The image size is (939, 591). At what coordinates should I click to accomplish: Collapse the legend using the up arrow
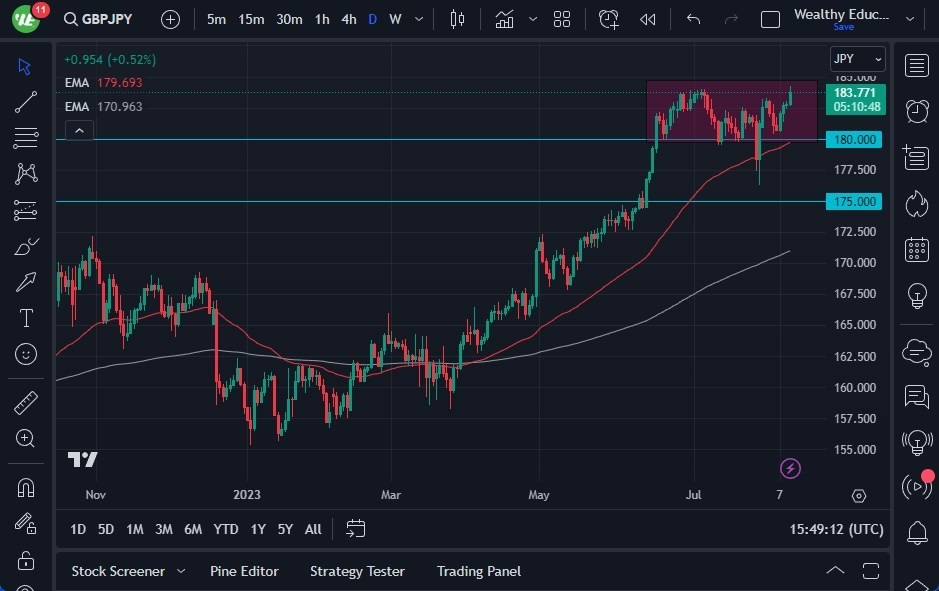[x=79, y=130]
